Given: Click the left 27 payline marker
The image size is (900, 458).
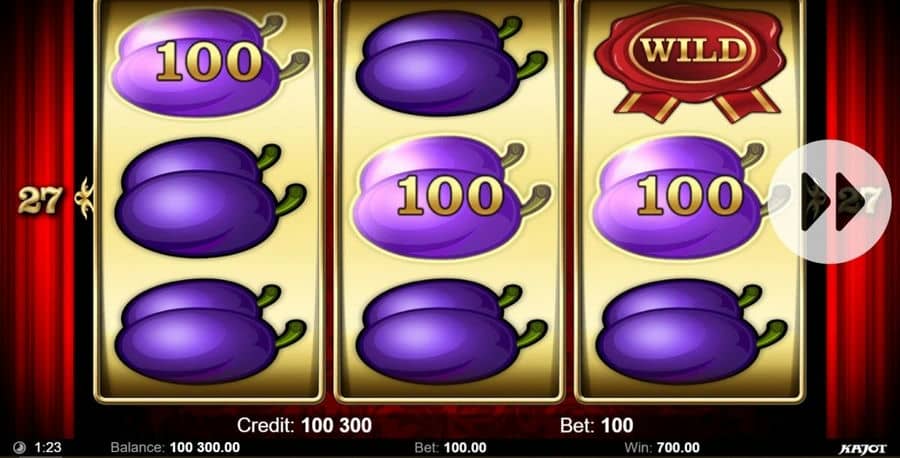Looking at the screenshot, I should (39, 199).
